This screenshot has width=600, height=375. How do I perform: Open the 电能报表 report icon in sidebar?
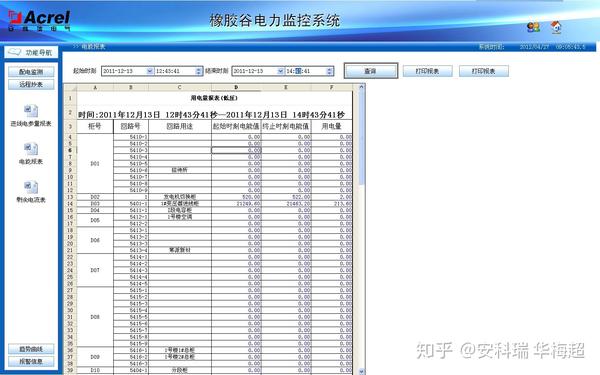[31, 148]
